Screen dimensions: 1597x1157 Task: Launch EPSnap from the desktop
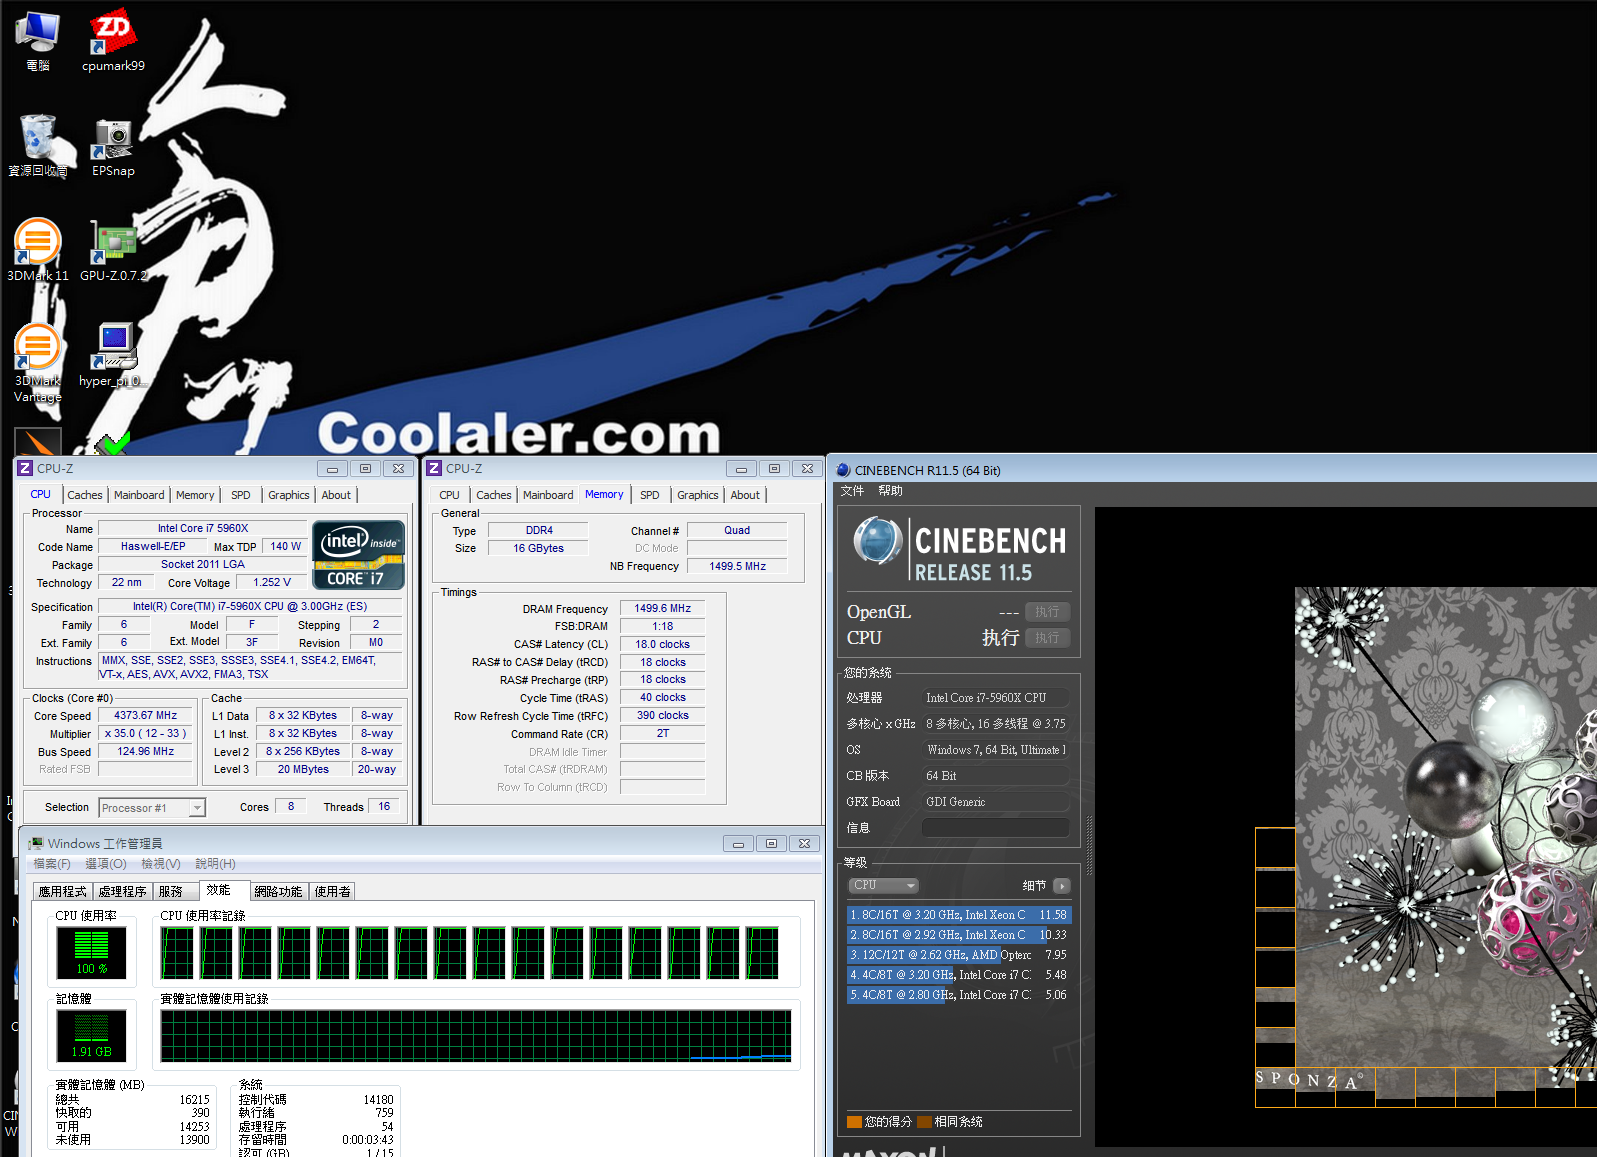tap(113, 146)
